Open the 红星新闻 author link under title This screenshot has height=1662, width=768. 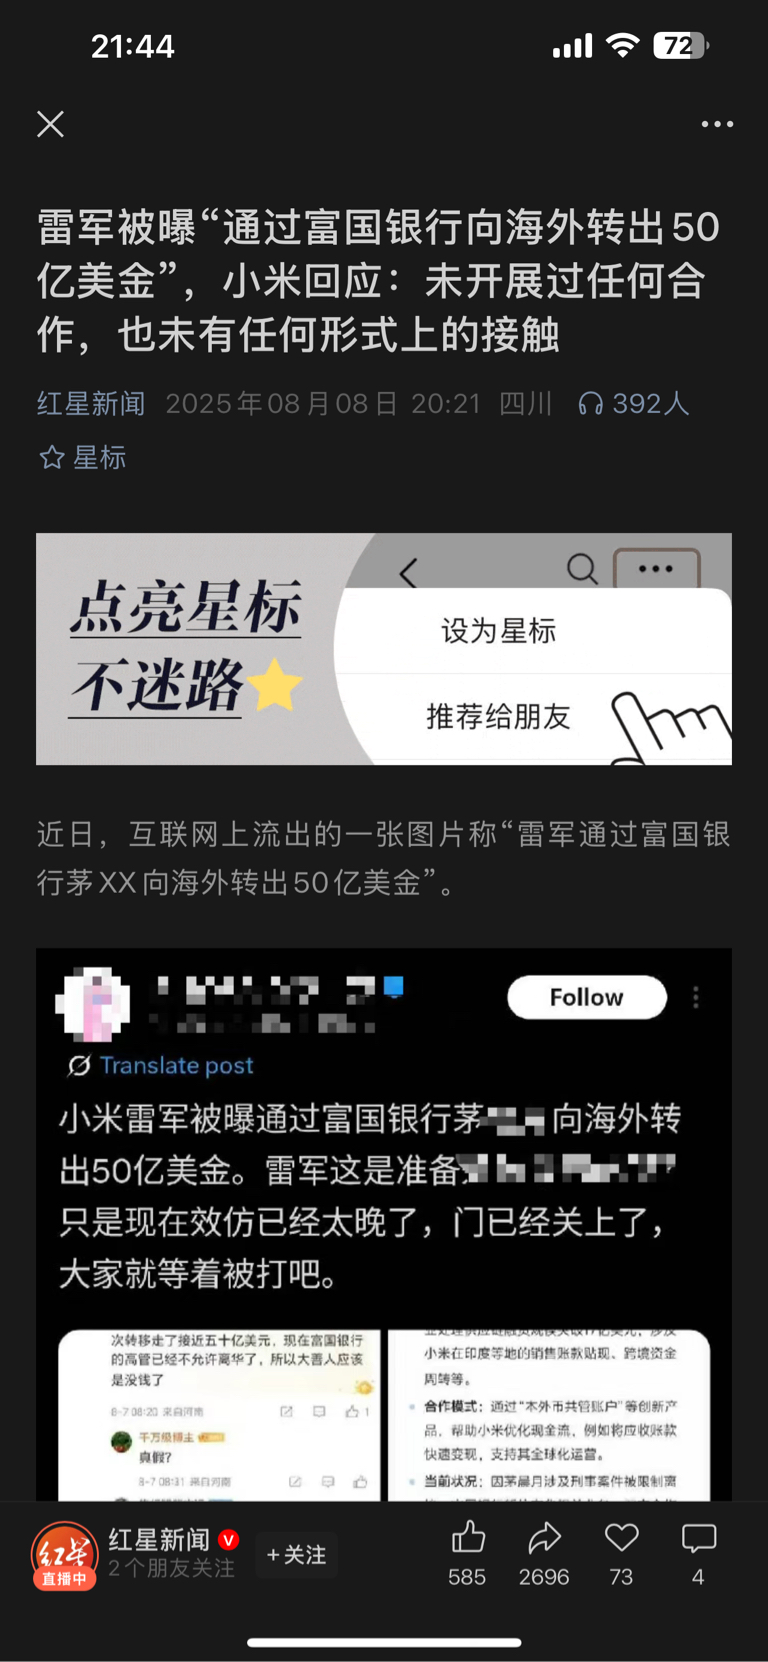[91, 403]
